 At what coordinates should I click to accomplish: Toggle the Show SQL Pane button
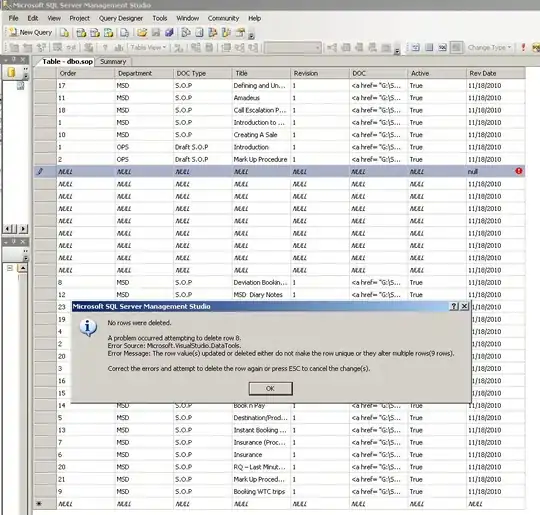[x=443, y=47]
